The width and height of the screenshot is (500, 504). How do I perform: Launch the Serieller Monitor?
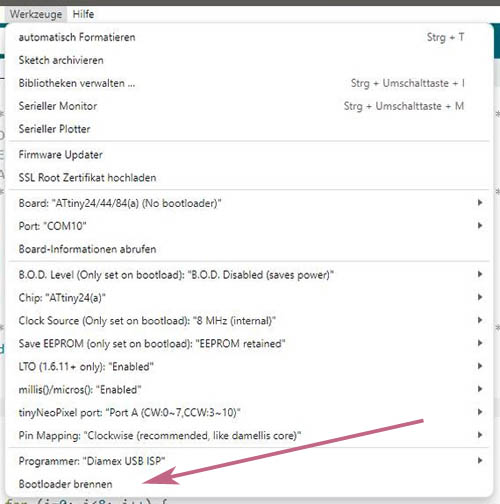249,106
